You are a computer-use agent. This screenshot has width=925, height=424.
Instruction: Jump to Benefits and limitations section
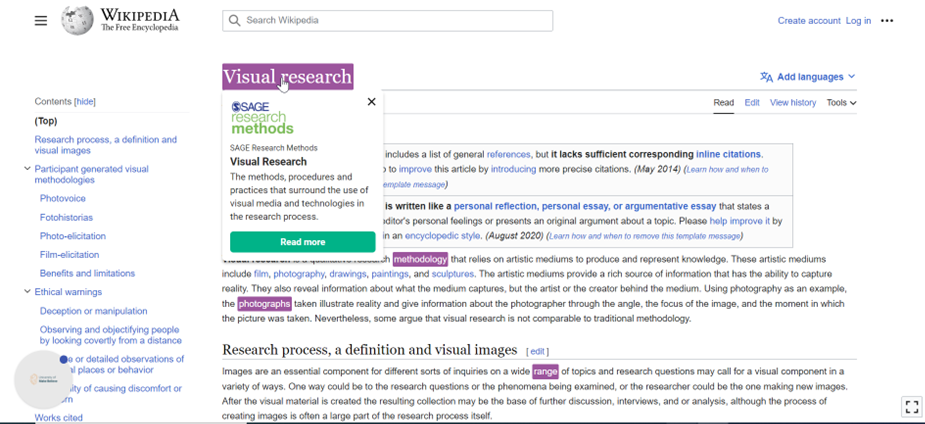pyautogui.click(x=87, y=273)
